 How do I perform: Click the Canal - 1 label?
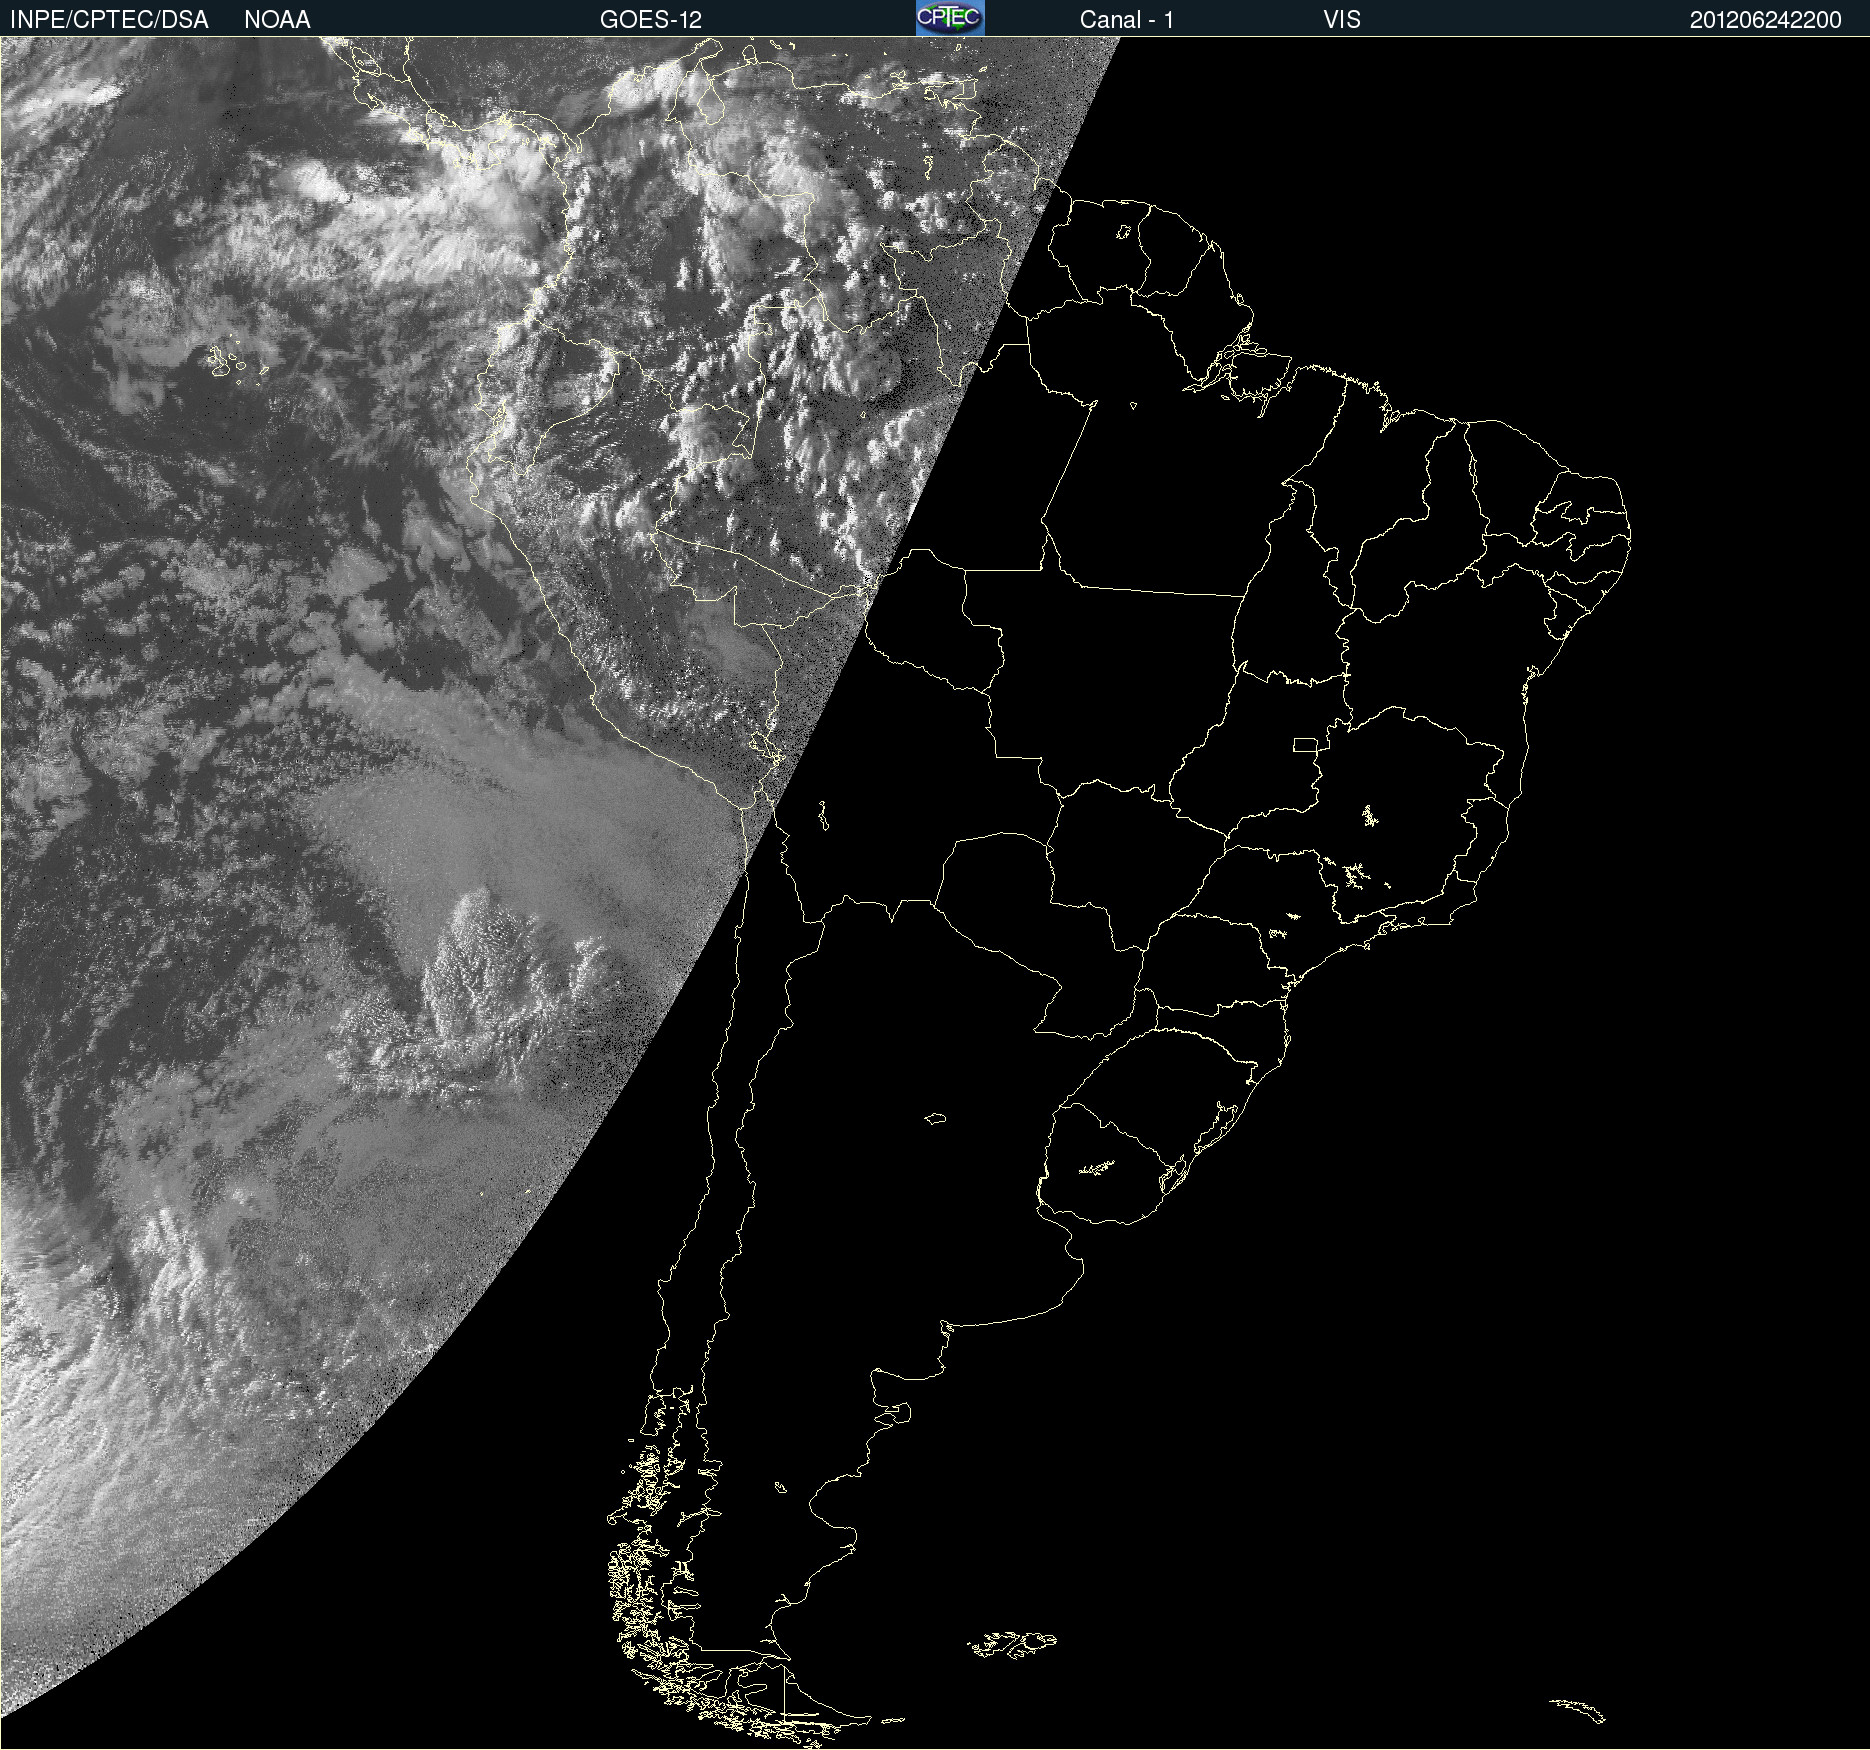pos(1127,20)
